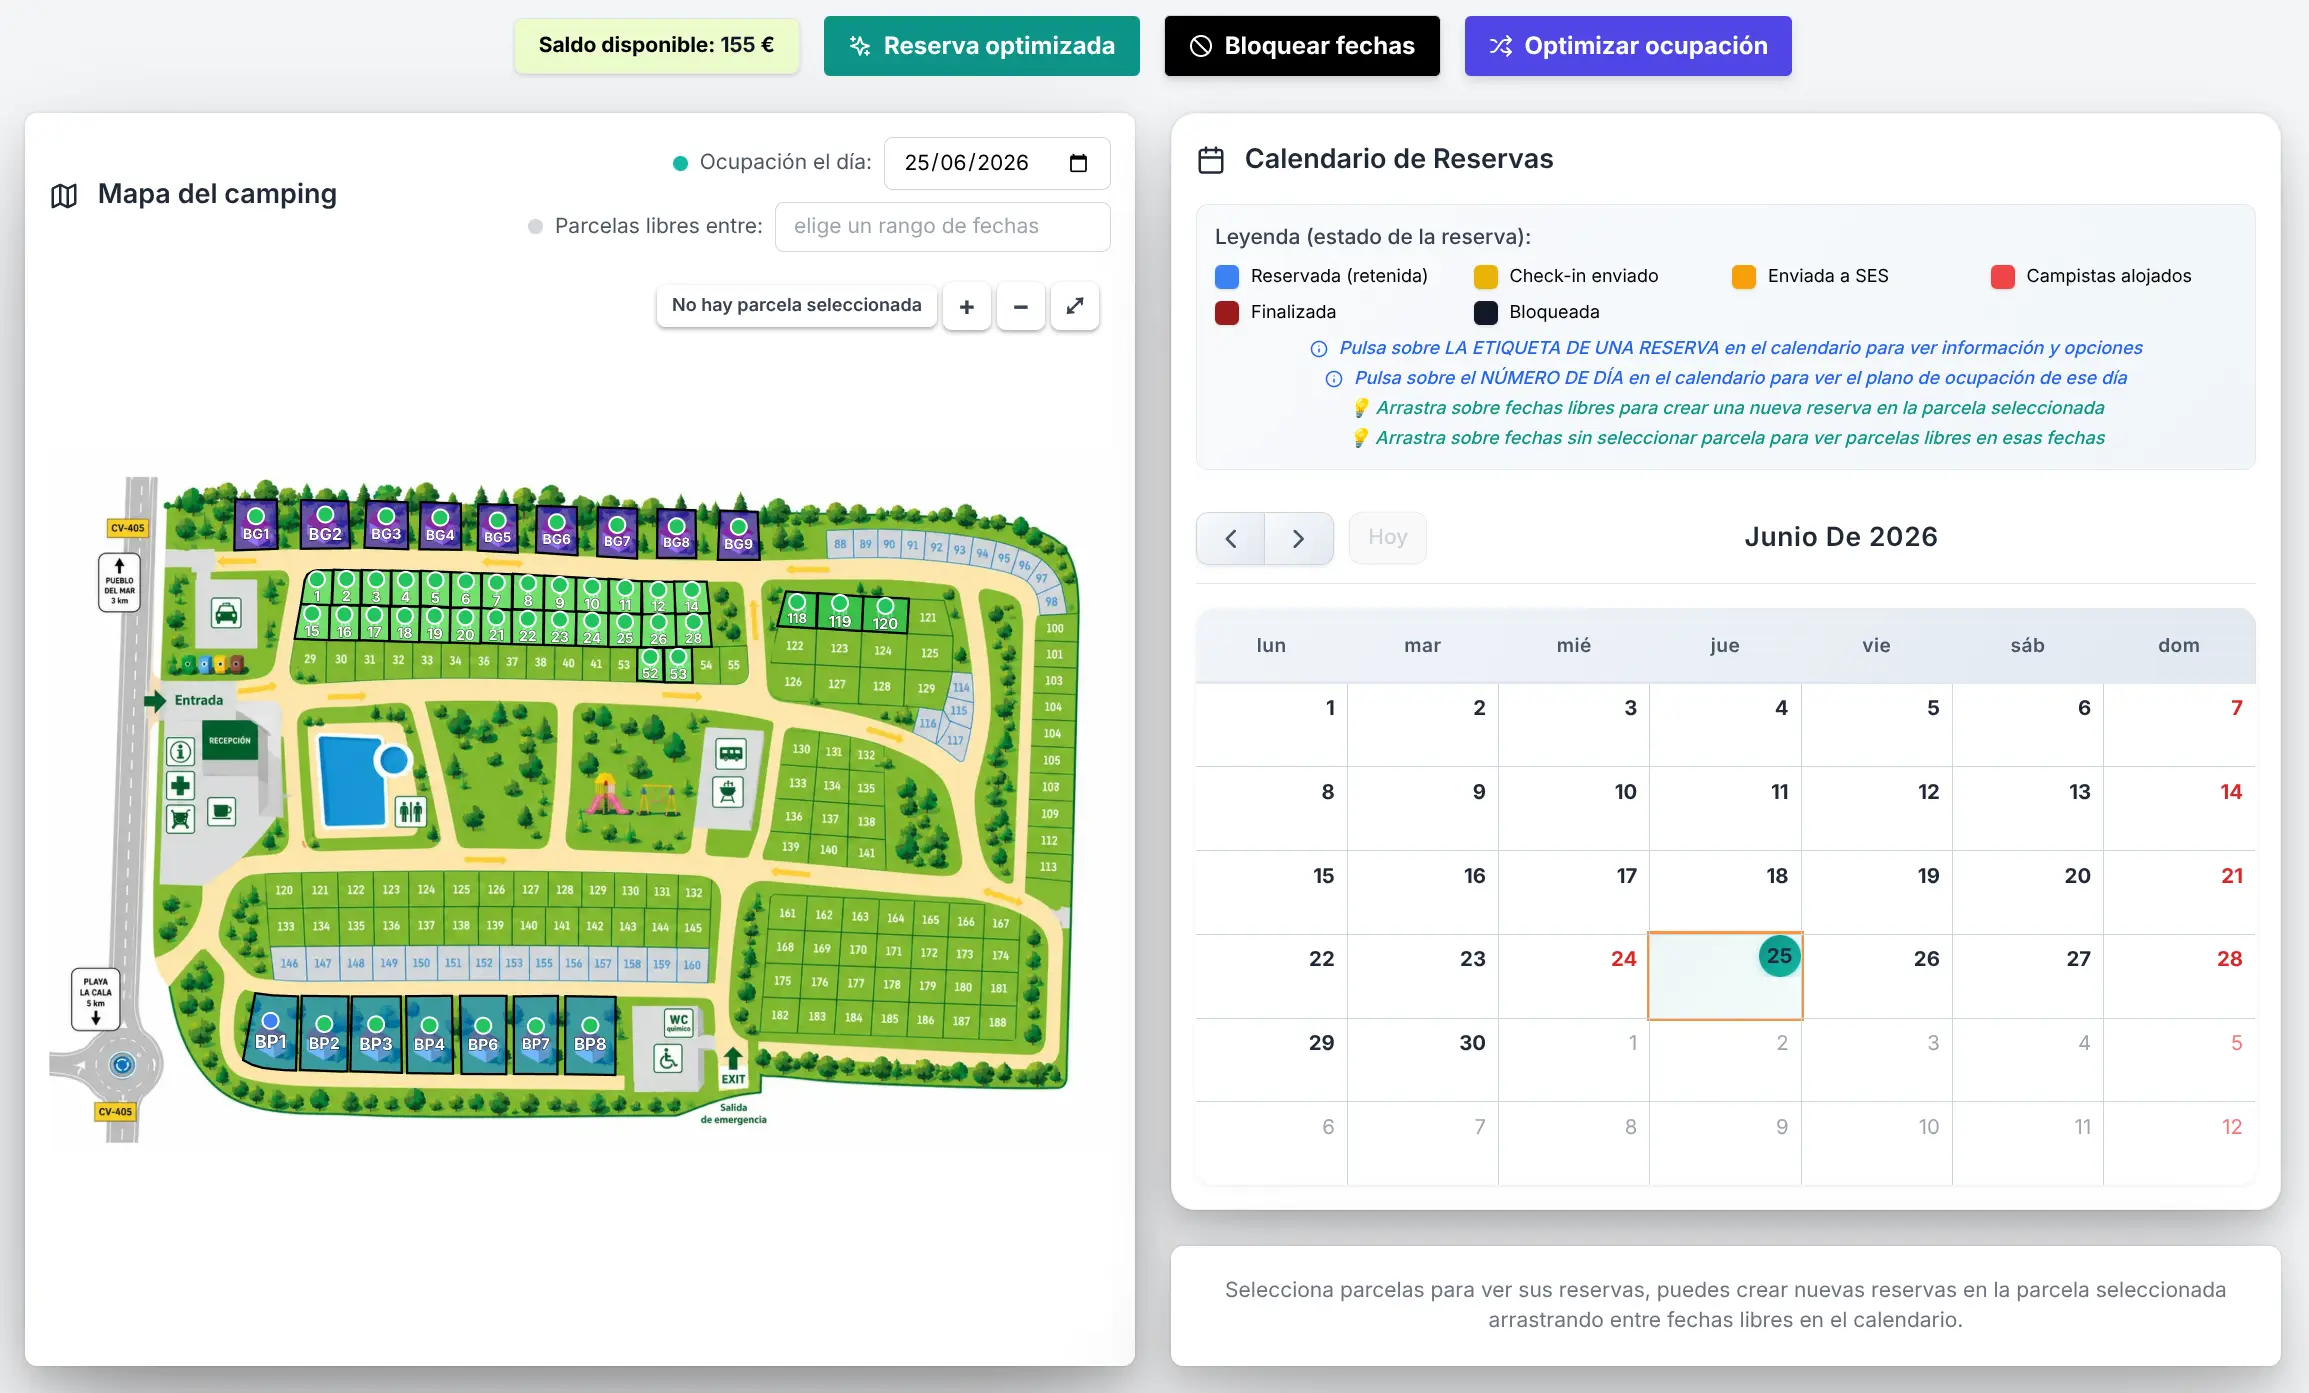Click the 'jue' column header
The height and width of the screenshot is (1393, 2309).
[x=1724, y=646]
